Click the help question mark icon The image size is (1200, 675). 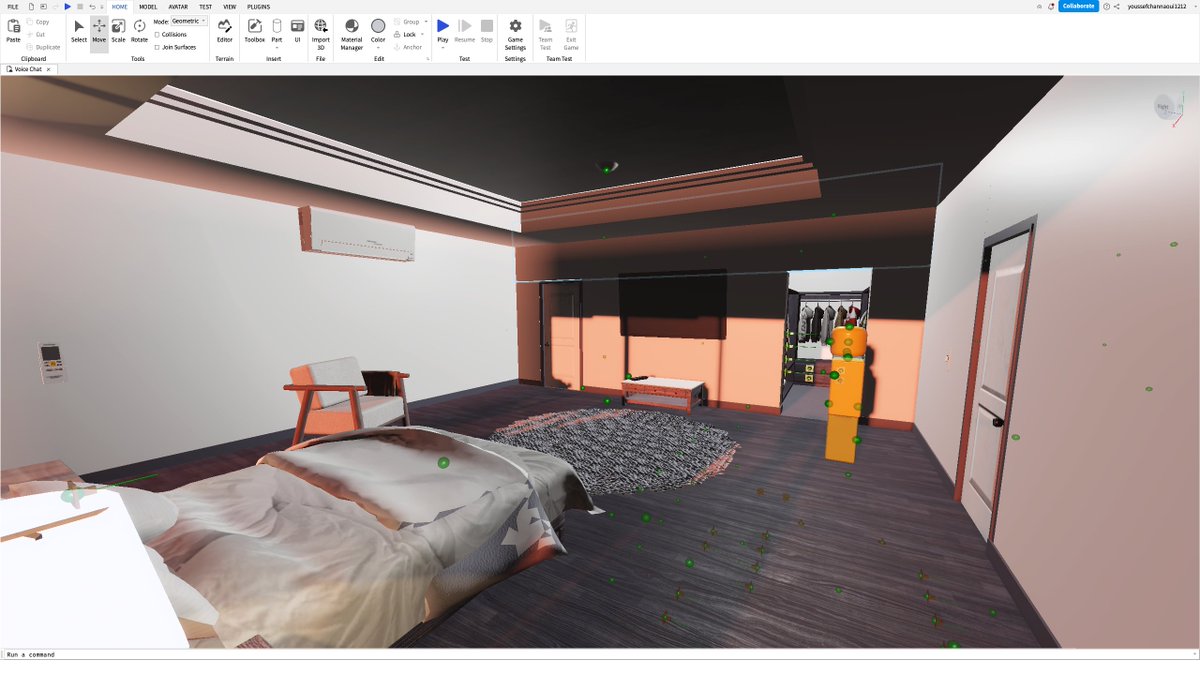pos(1106,6)
